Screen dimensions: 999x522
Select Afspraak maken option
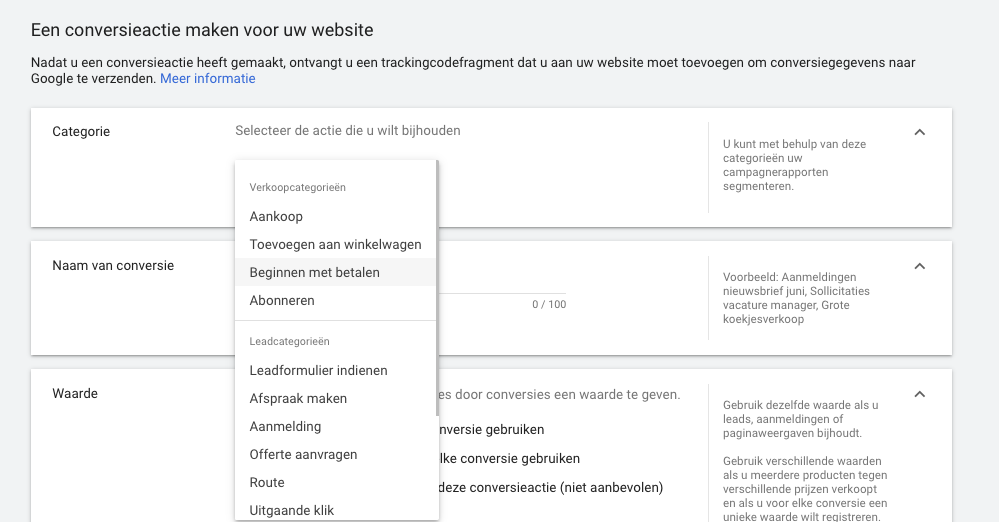tap(298, 398)
